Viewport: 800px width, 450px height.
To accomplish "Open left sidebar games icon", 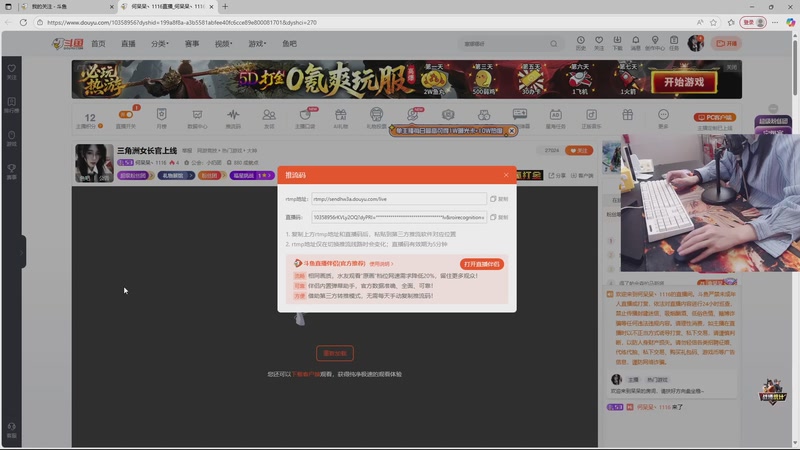I will (x=11, y=138).
